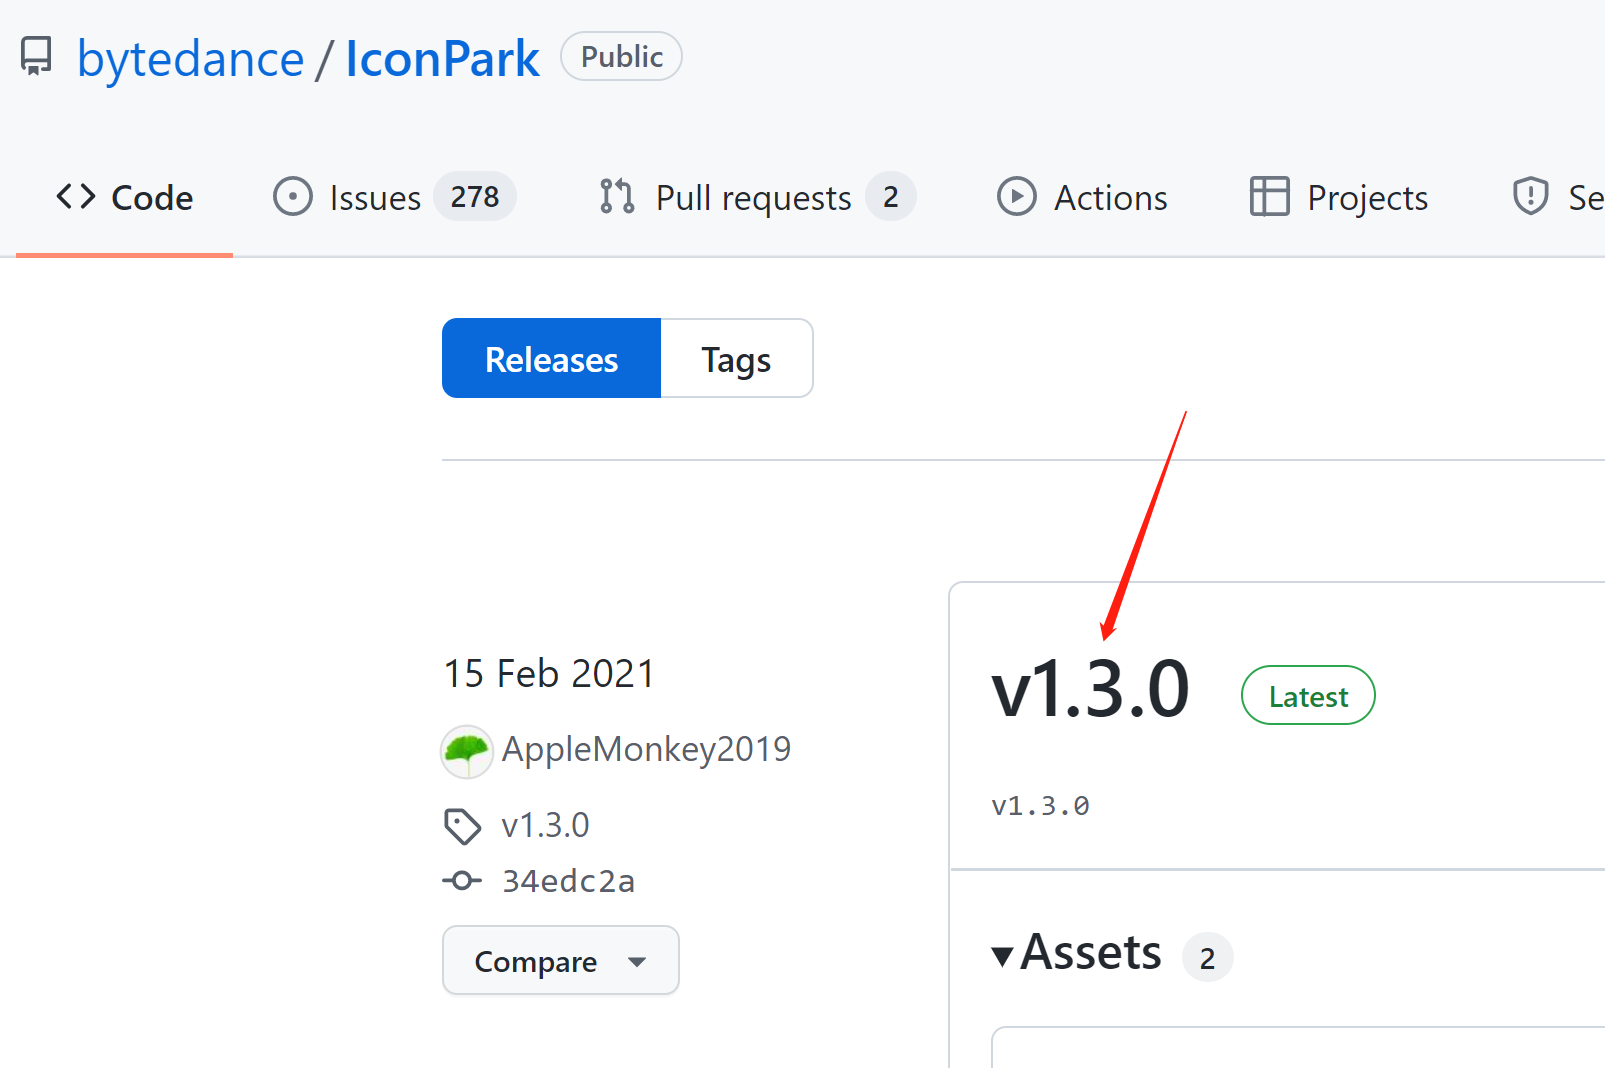The image size is (1605, 1068).
Task: Click the Projects board icon
Action: [1268, 197]
